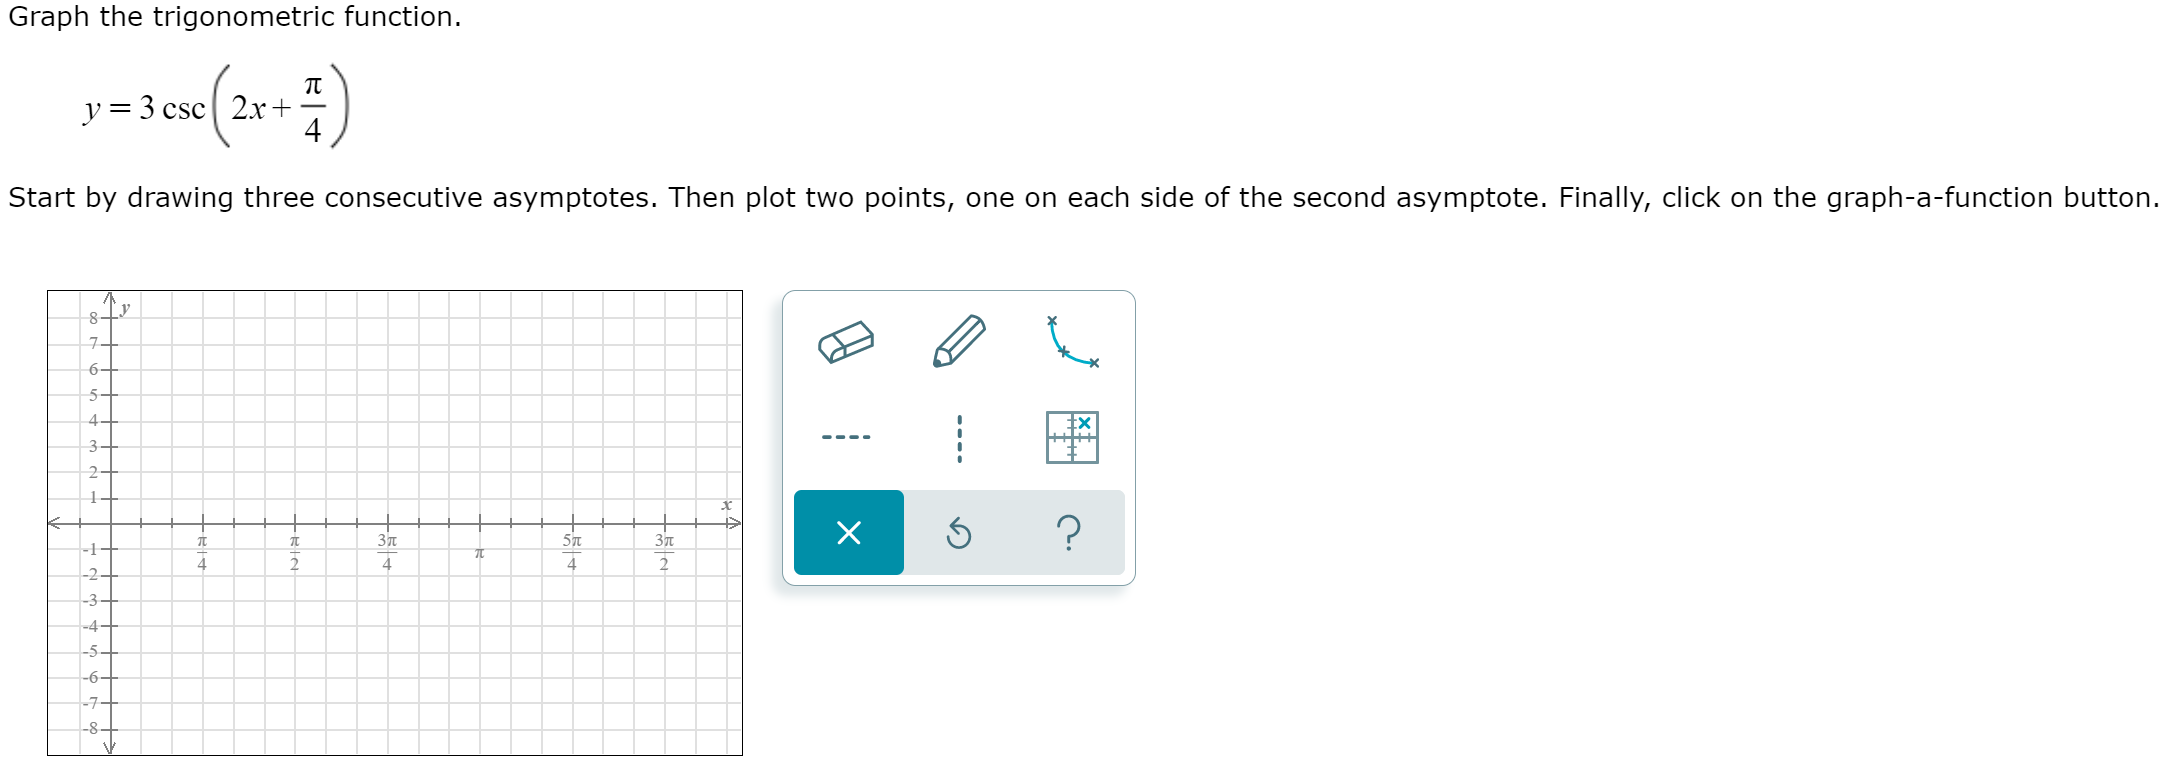The width and height of the screenshot is (2166, 779).
Task: Click the highlighted X clear button
Action: (x=848, y=534)
